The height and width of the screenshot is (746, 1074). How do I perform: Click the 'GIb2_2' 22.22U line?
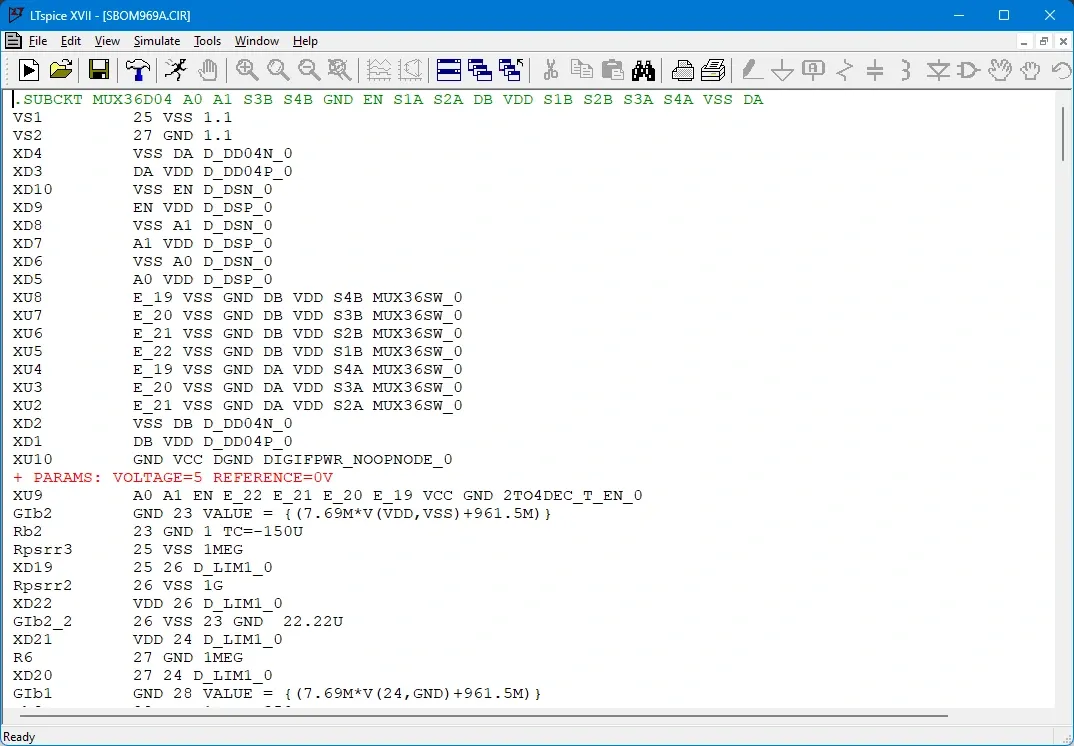click(x=178, y=621)
